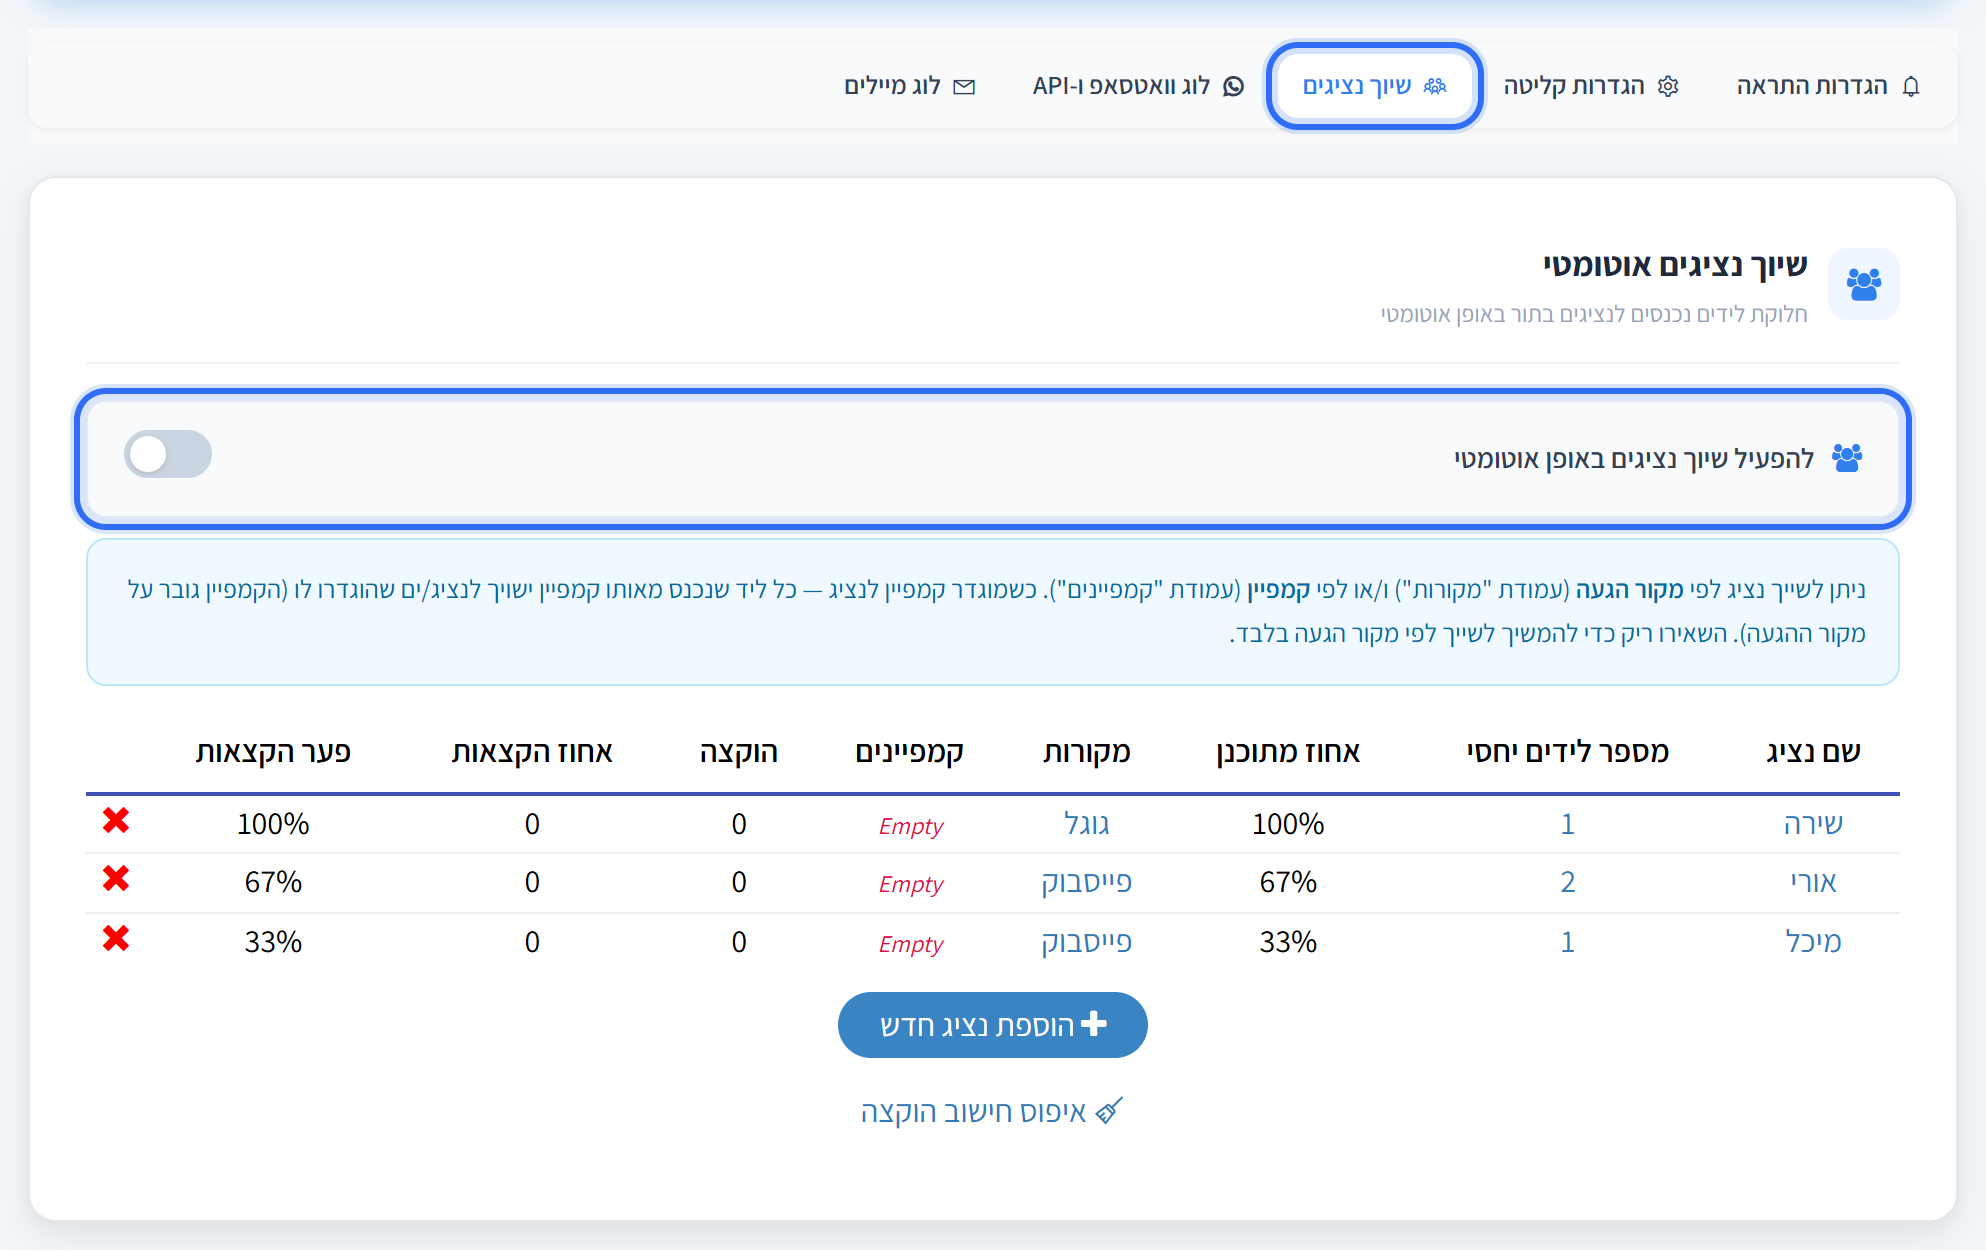Image resolution: width=1986 pixels, height=1250 pixels.
Task: Open the שיוך נציגים tab
Action: pos(1374,86)
